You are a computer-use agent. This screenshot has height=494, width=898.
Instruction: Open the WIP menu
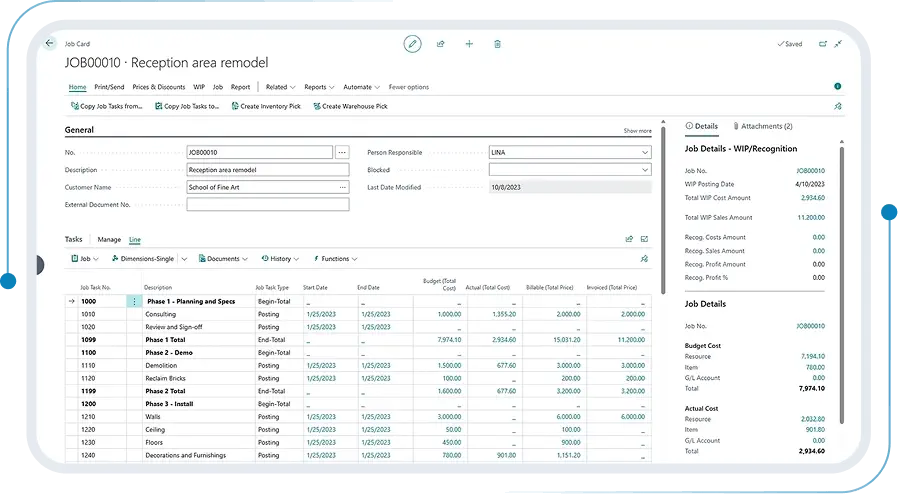click(x=199, y=87)
